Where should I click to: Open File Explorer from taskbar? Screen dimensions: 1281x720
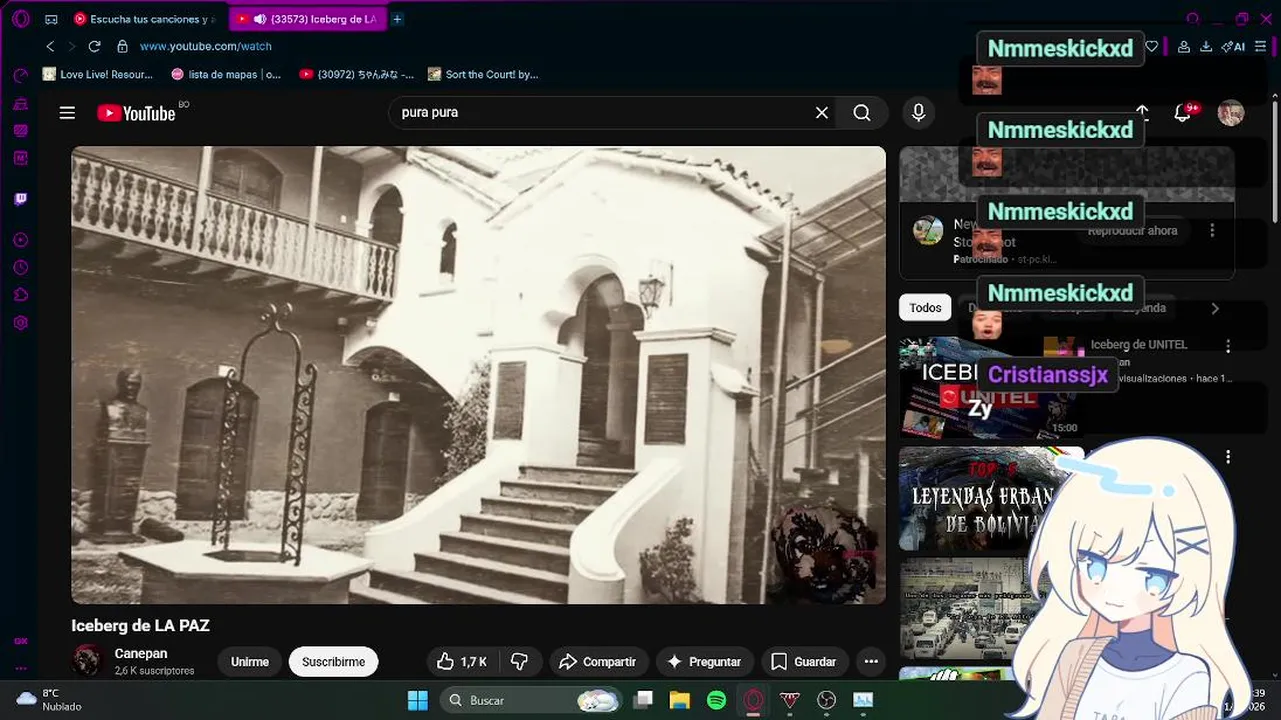[x=680, y=701]
